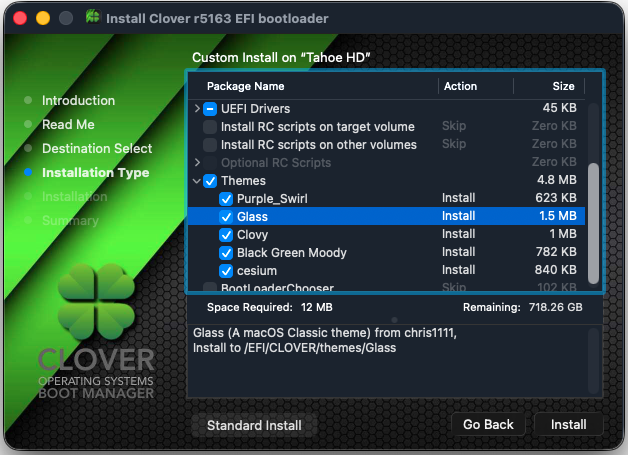Click the Action column header
The height and width of the screenshot is (455, 628).
(461, 86)
